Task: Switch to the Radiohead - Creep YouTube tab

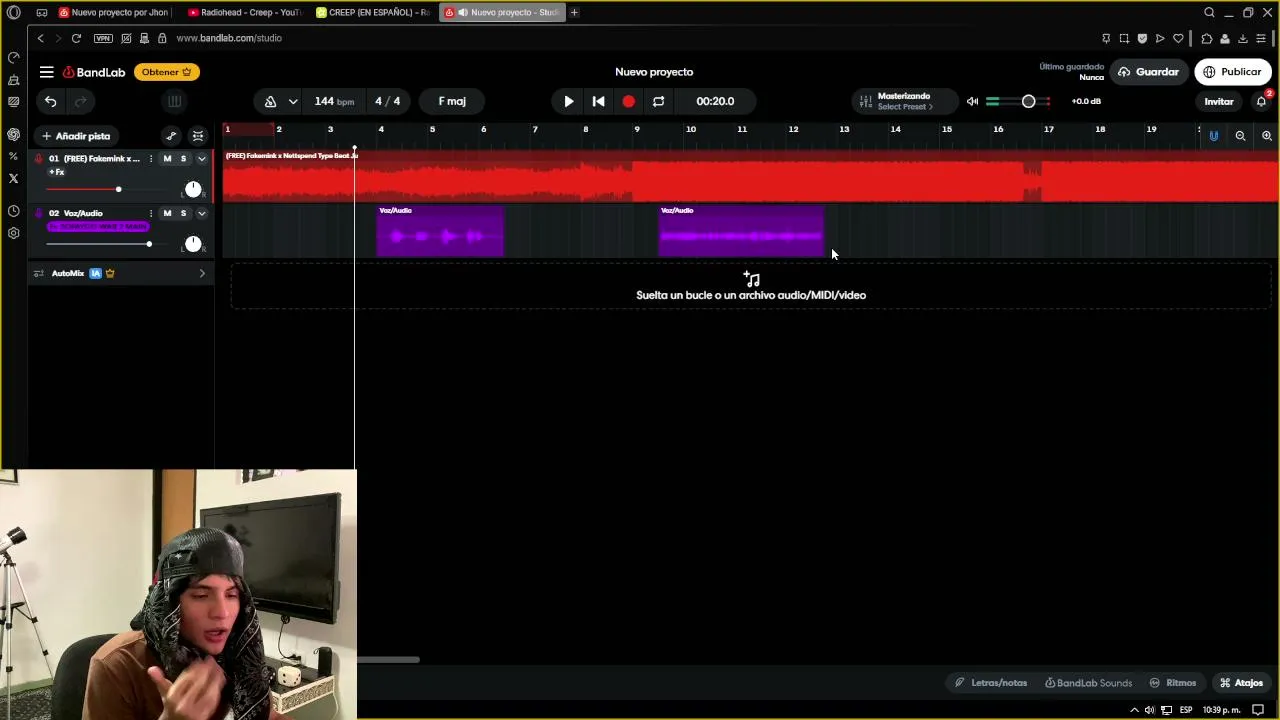Action: 246,12
